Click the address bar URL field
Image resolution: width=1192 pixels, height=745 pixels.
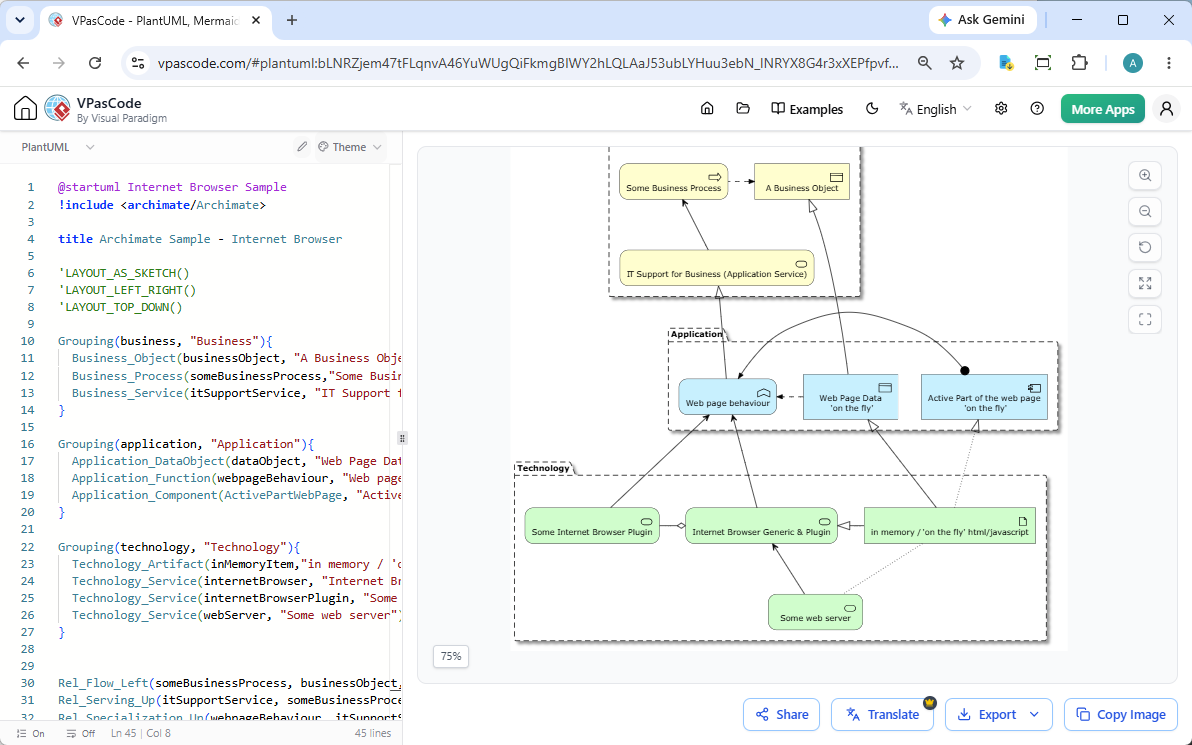[528, 63]
